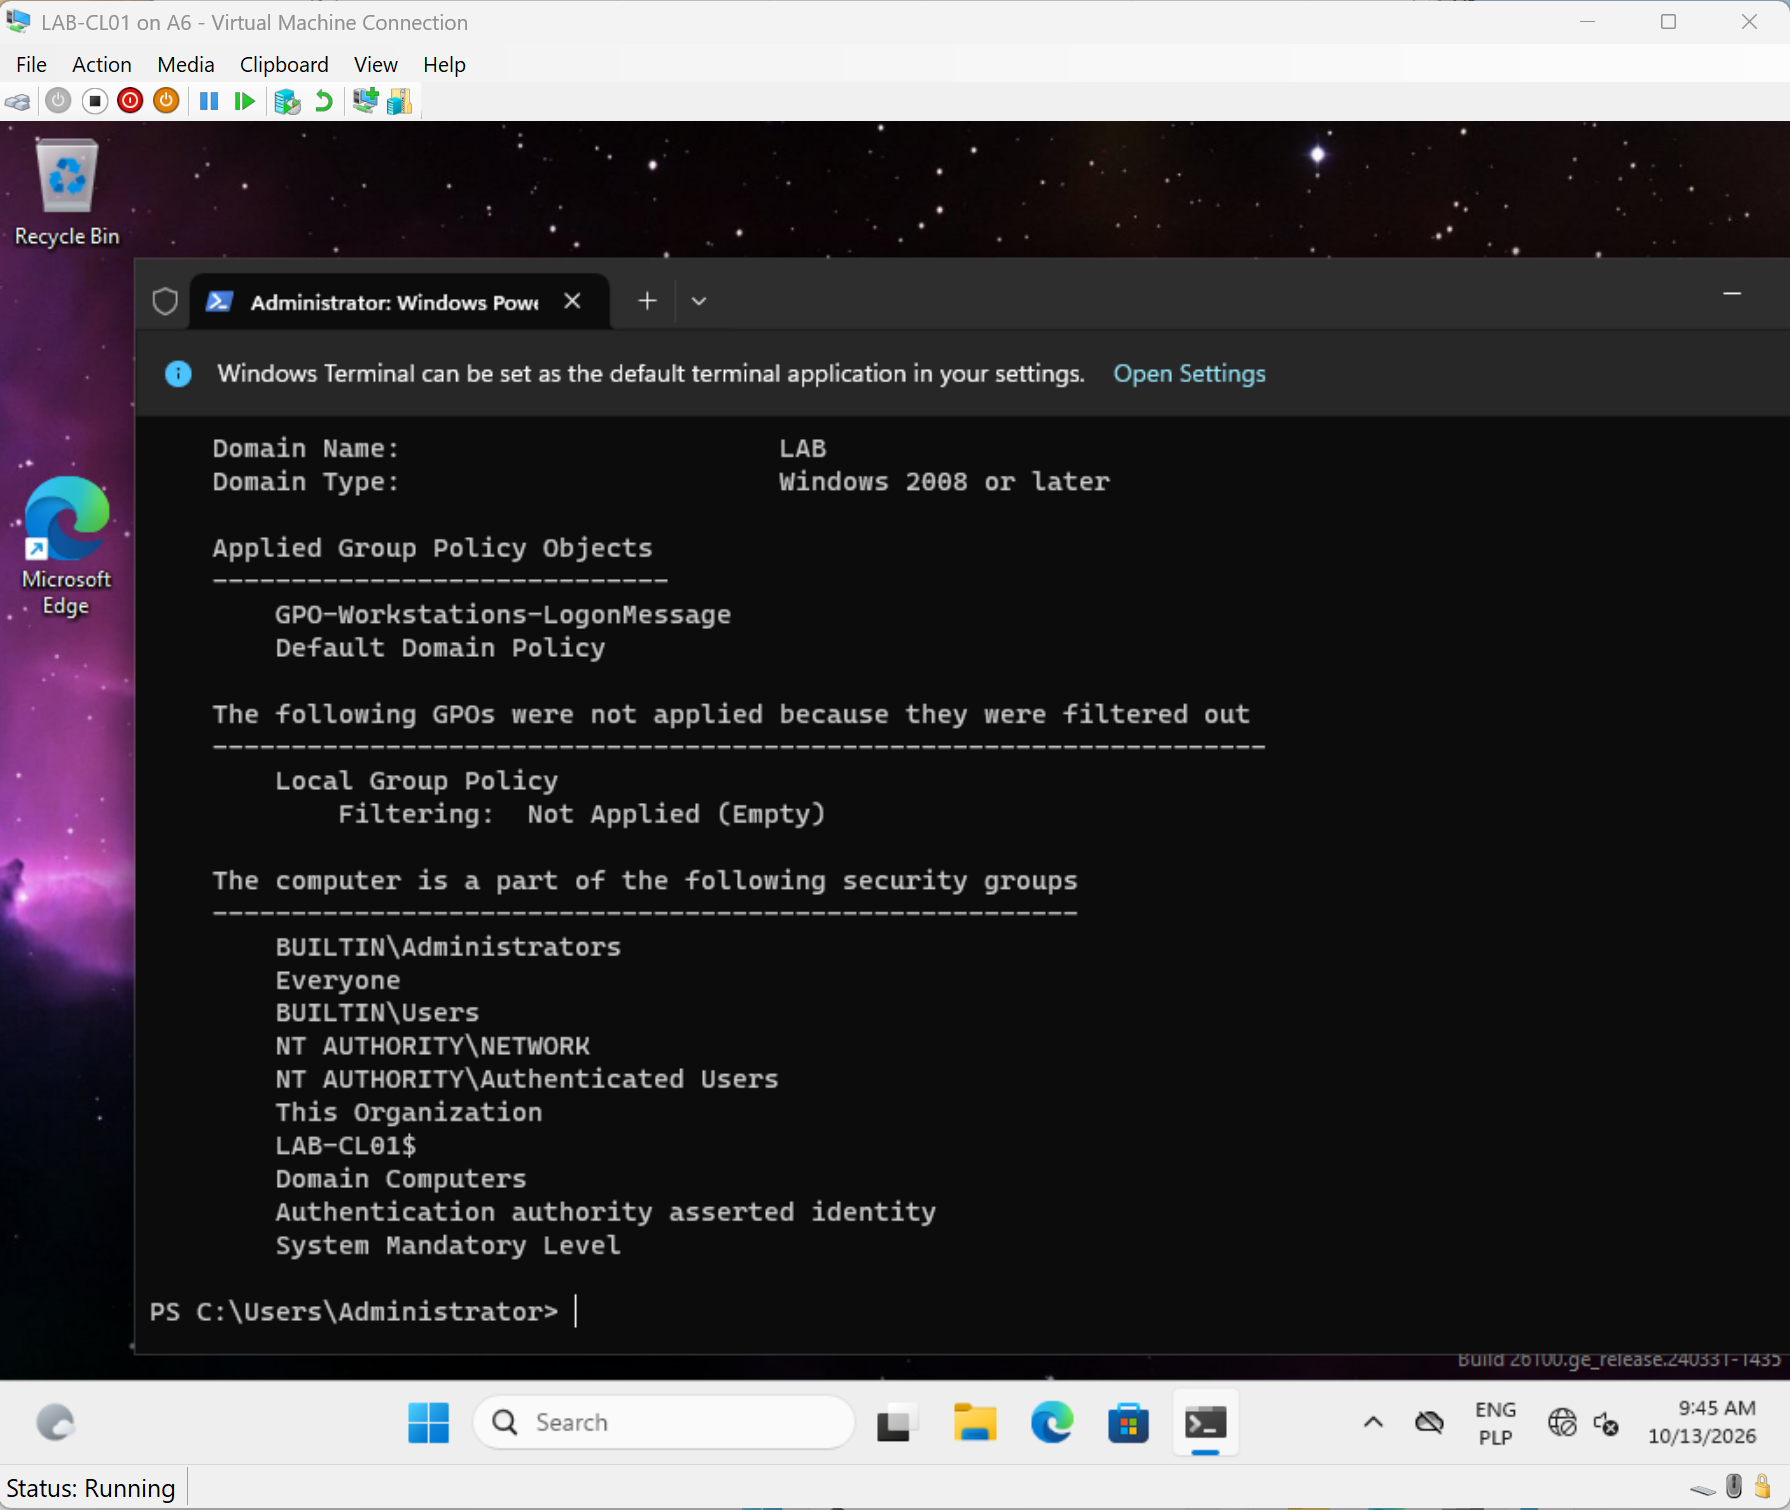The image size is (1790, 1510).
Task: Open the Recycle Bin desktop icon
Action: (67, 194)
